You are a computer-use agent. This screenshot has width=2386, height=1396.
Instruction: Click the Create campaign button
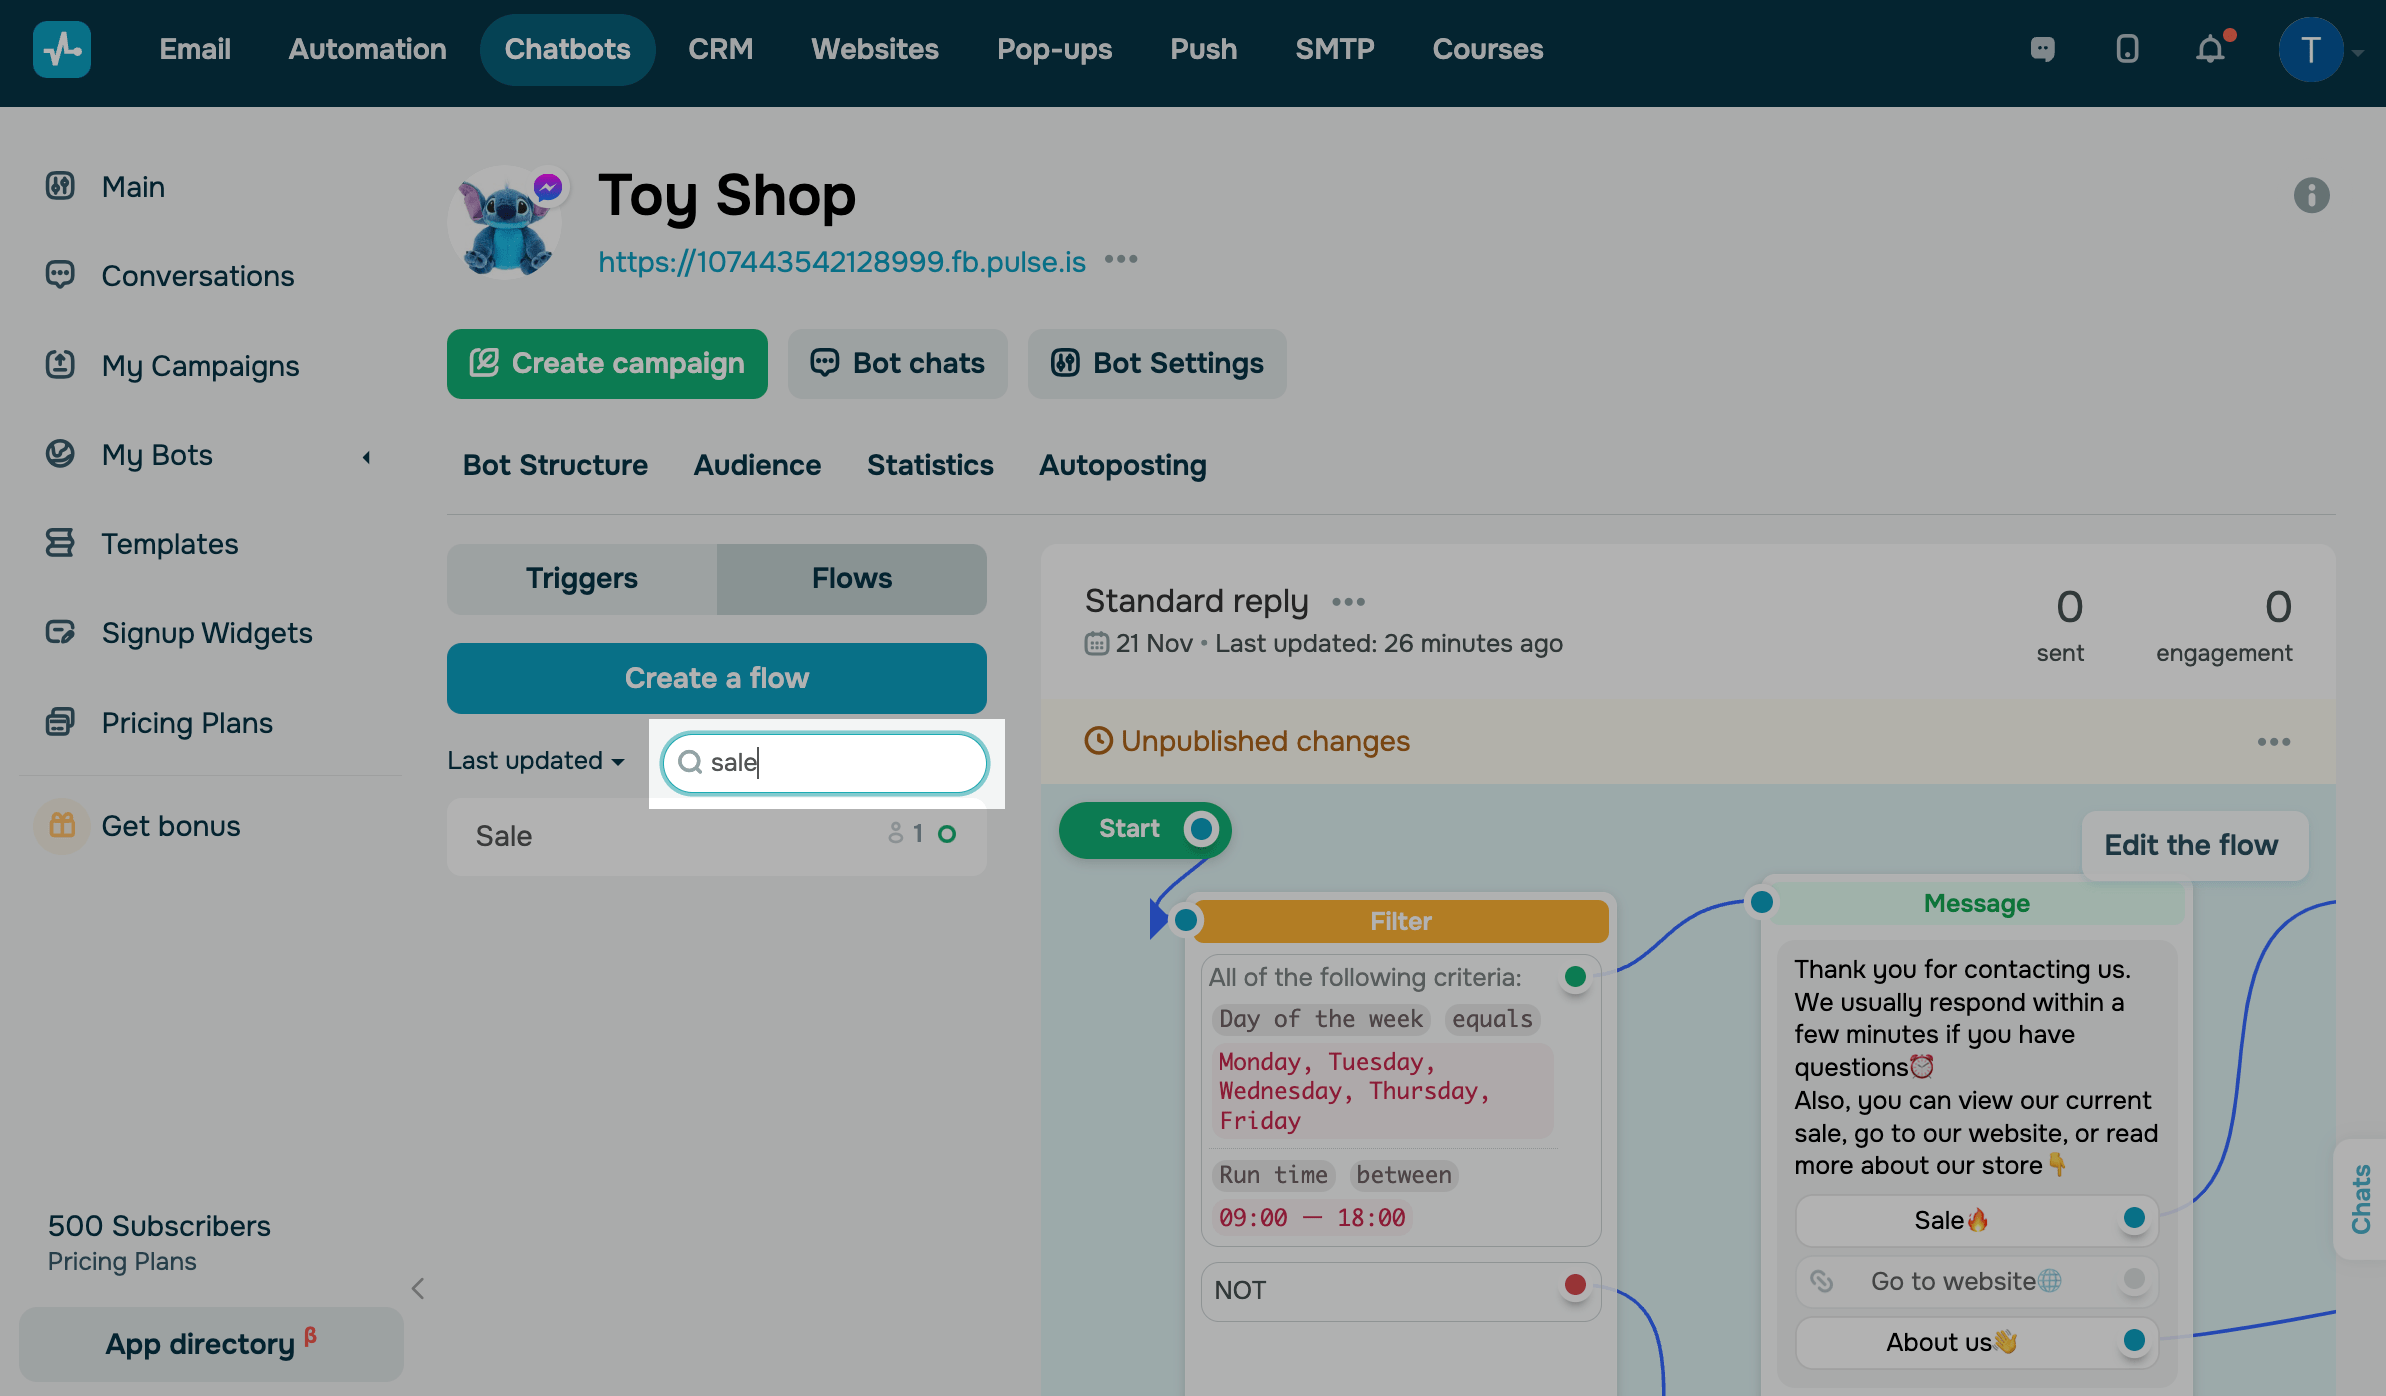click(x=606, y=363)
